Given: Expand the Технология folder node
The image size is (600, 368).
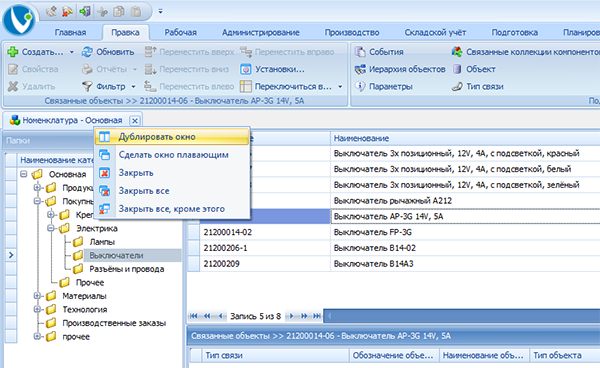Looking at the screenshot, I should (37, 309).
